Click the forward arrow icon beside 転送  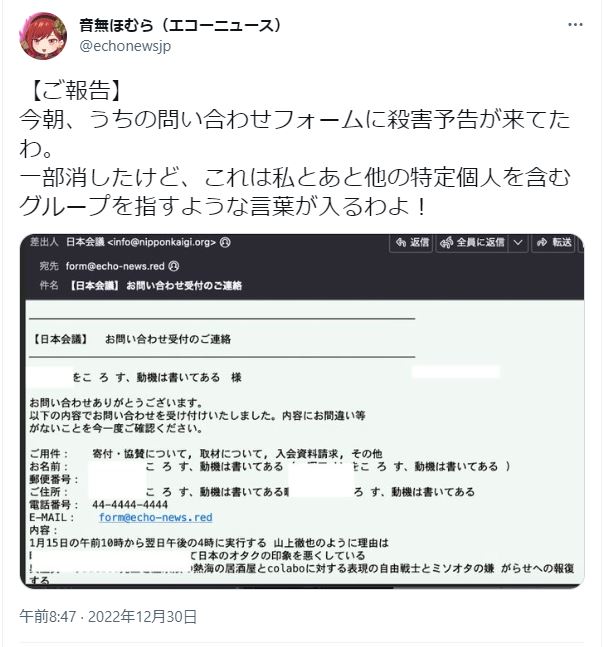click(542, 242)
